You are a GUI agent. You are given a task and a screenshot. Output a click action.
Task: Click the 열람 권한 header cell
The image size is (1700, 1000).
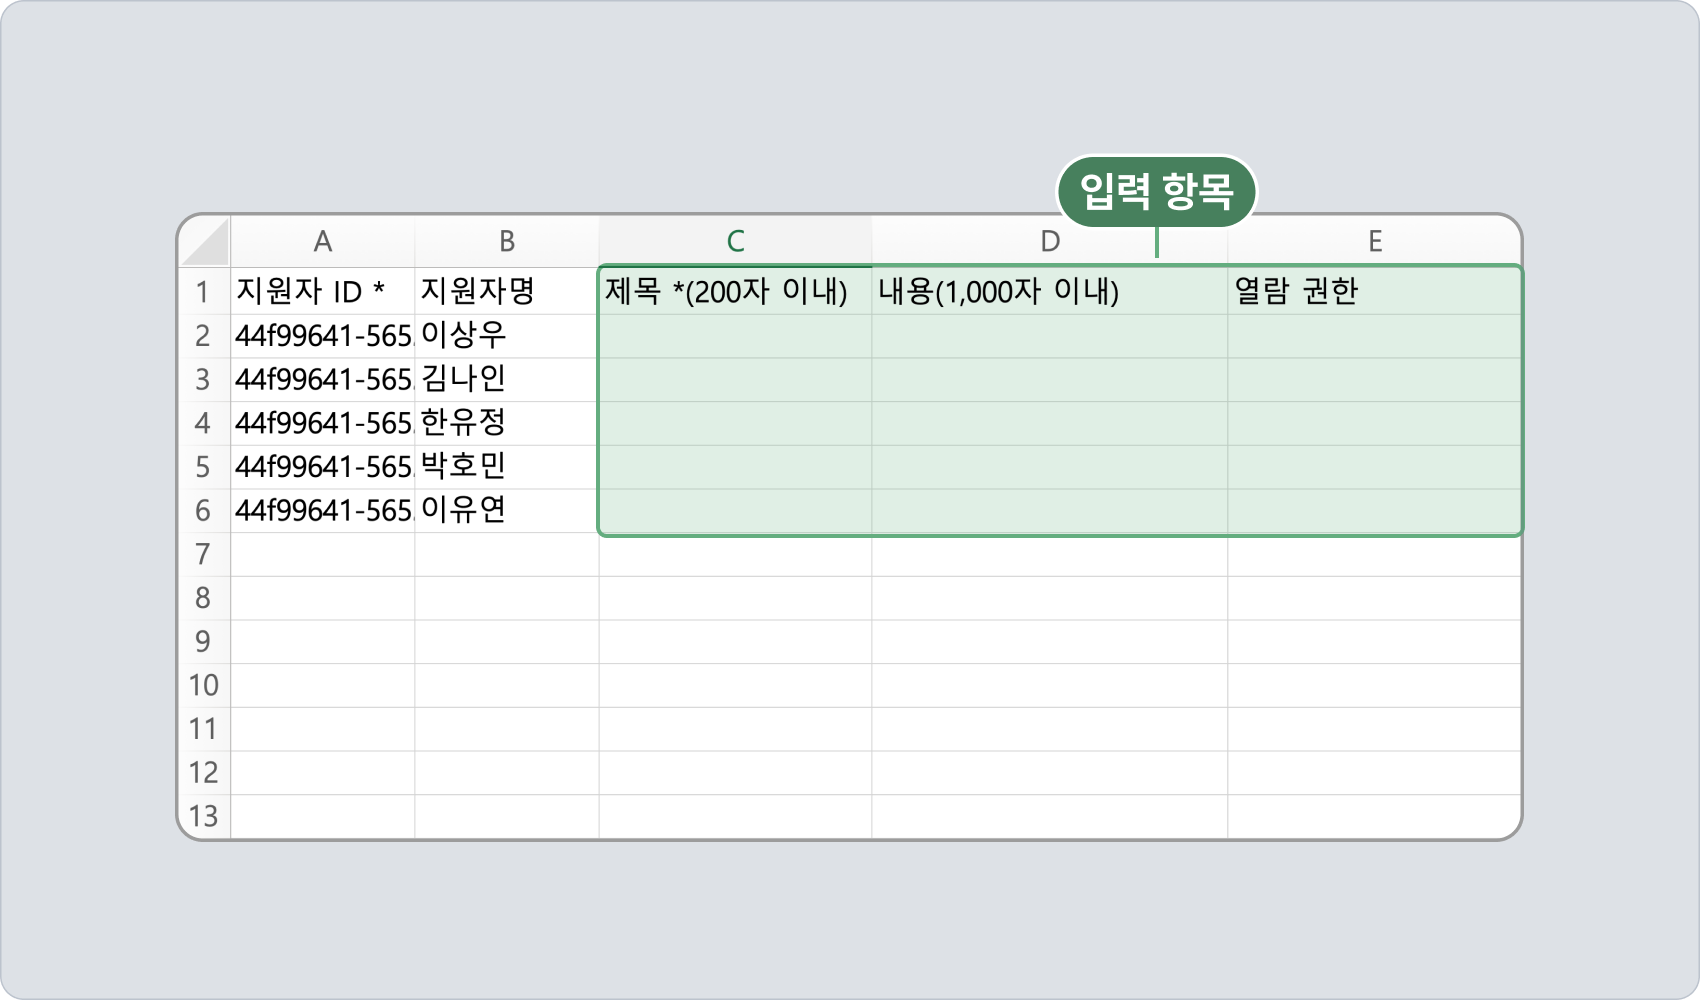[1375, 292]
